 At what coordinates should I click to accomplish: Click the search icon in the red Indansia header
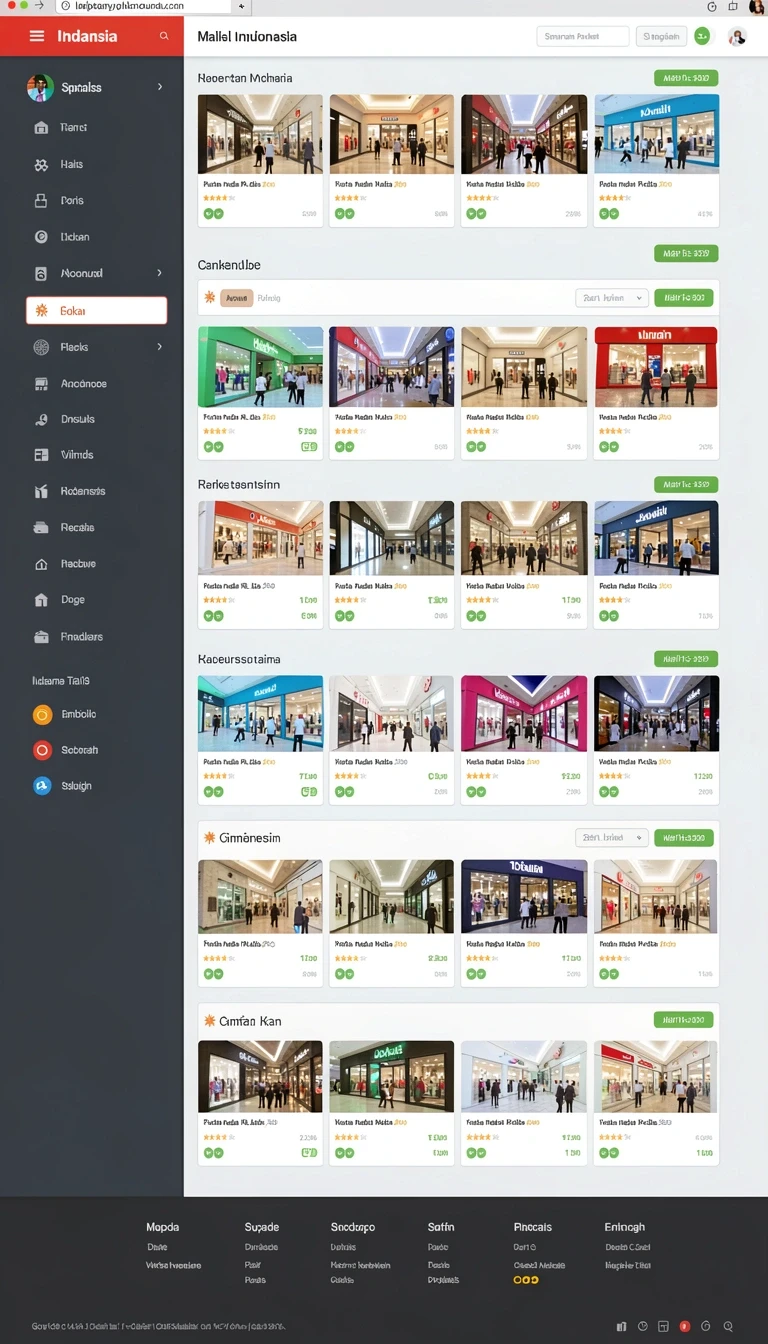(x=164, y=36)
